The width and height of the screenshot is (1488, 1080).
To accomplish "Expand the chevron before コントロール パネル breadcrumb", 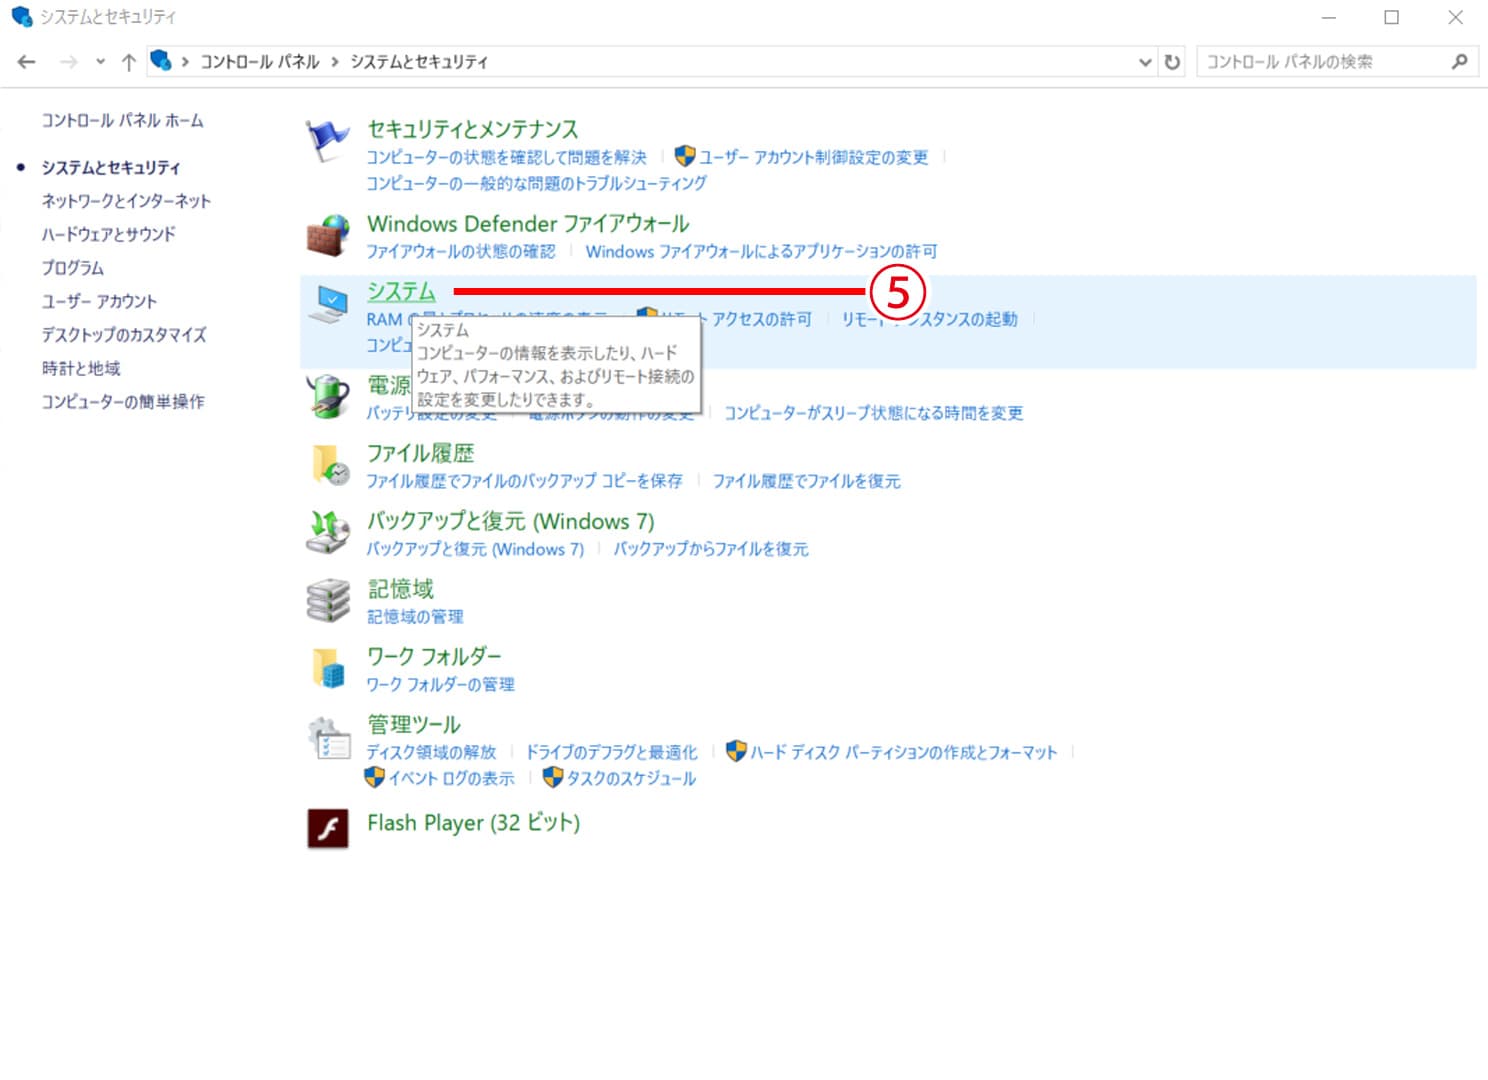I will [x=185, y=62].
